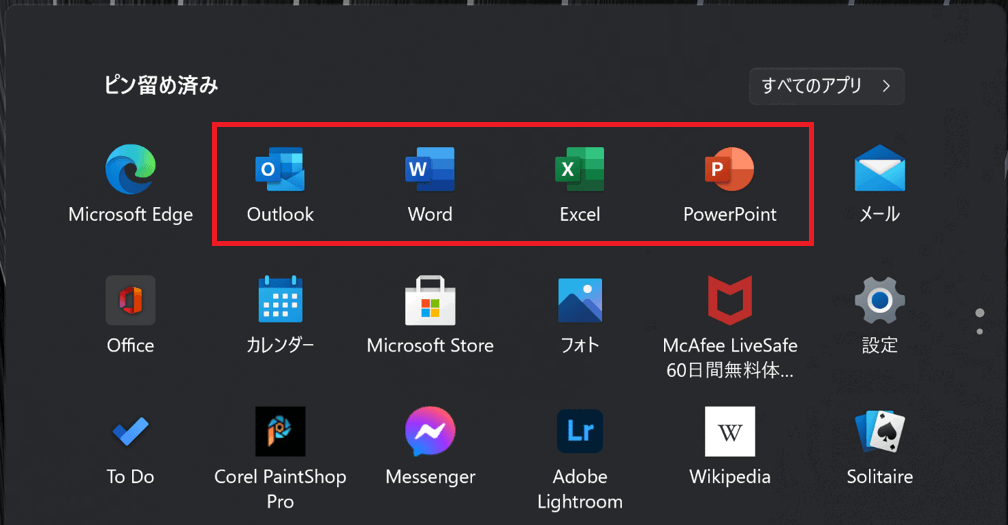Start Excel from pinned apps
1008x525 pixels.
[x=580, y=169]
